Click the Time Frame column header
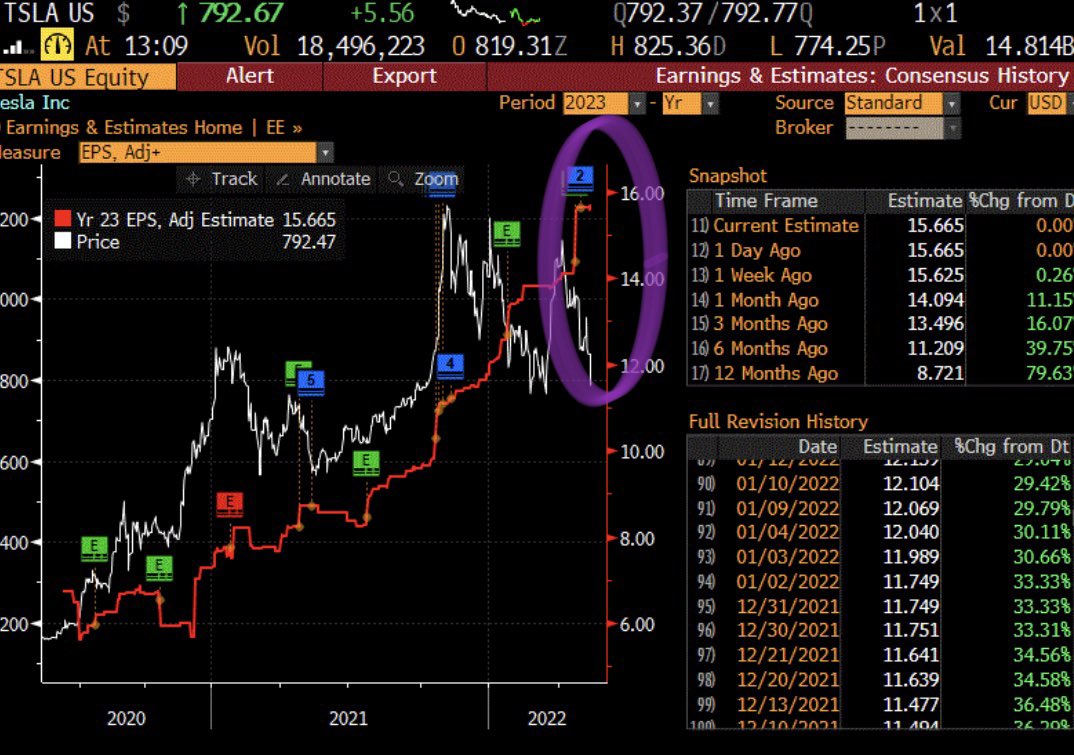The width and height of the screenshot is (1074, 755). point(766,201)
